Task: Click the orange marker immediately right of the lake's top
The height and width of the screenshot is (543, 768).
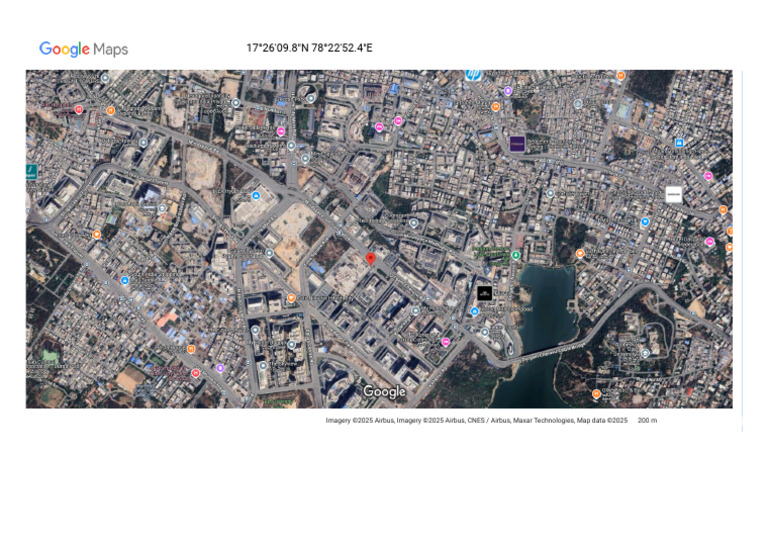Action: click(x=580, y=253)
